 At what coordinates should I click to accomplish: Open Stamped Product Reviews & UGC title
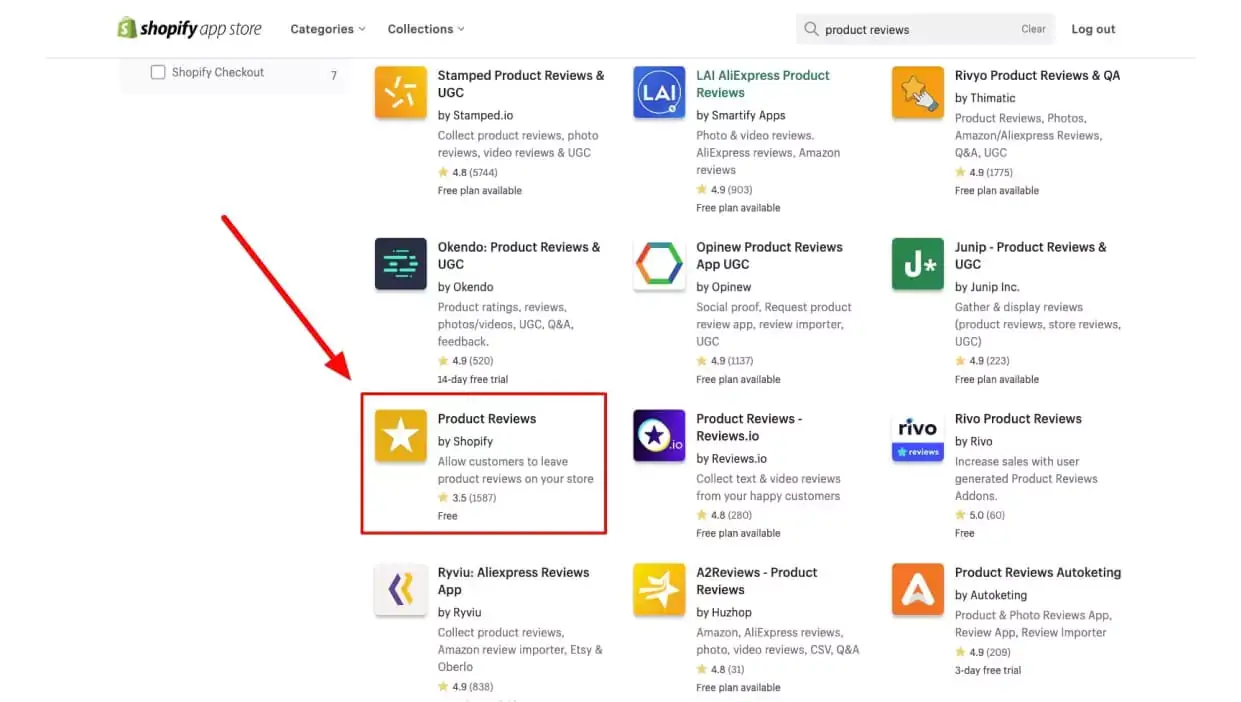[x=521, y=84]
